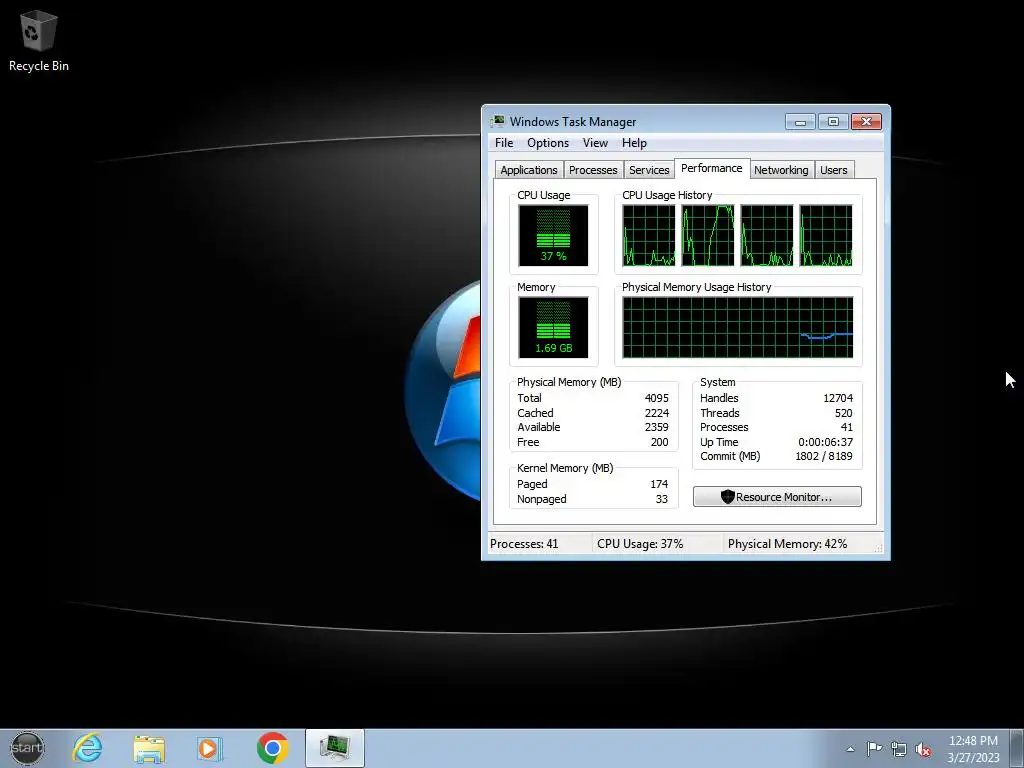Open the Action Center flag icon
This screenshot has height=768, width=1024.
[x=874, y=749]
